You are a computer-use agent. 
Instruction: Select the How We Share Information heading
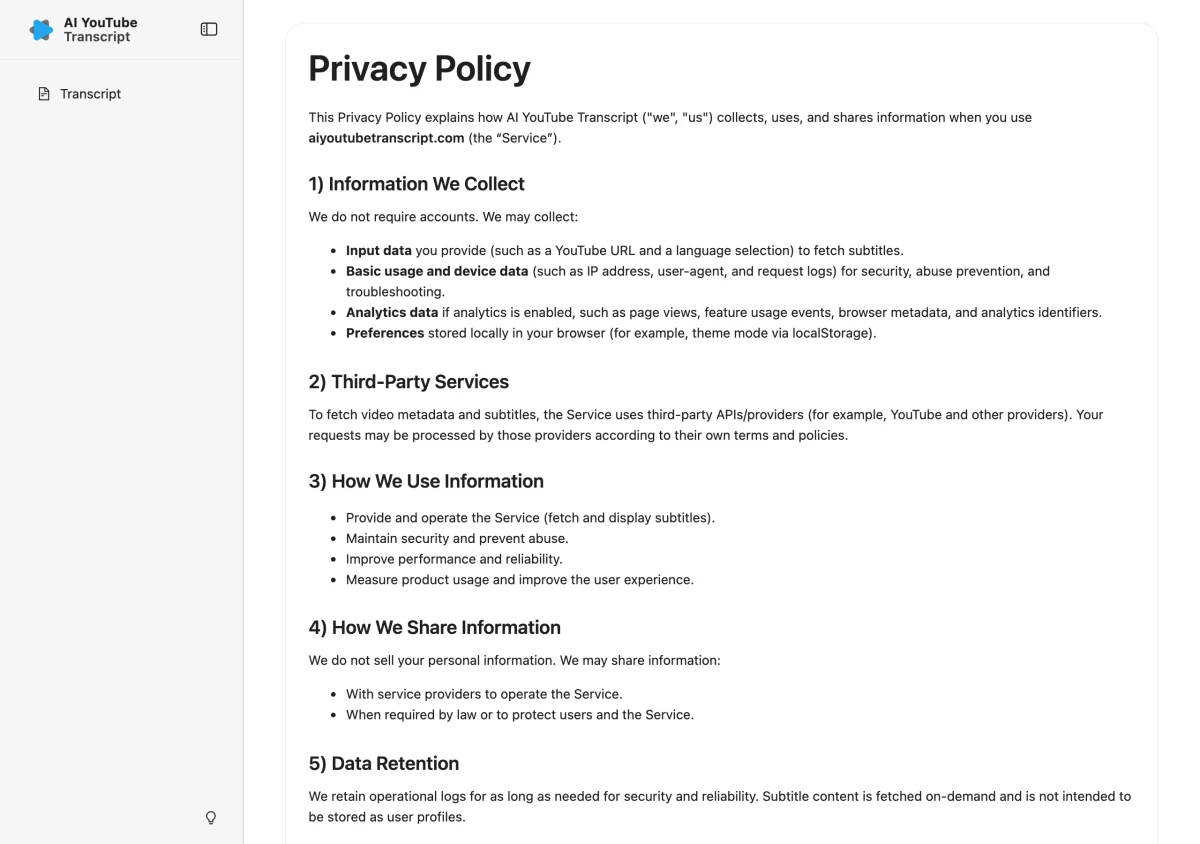pyautogui.click(x=434, y=627)
